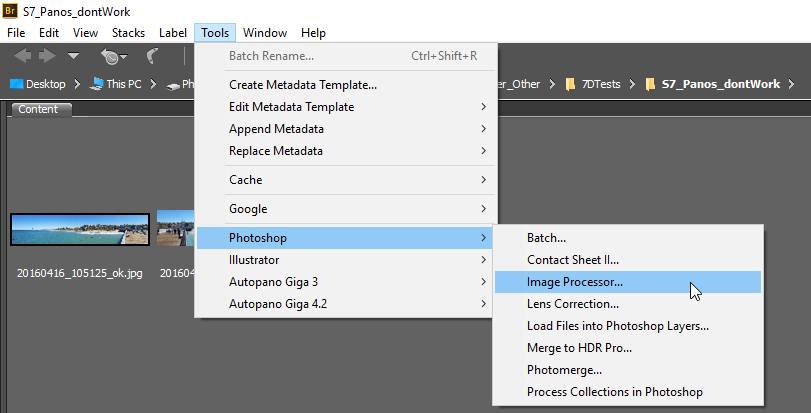Open the View menu

tap(85, 33)
